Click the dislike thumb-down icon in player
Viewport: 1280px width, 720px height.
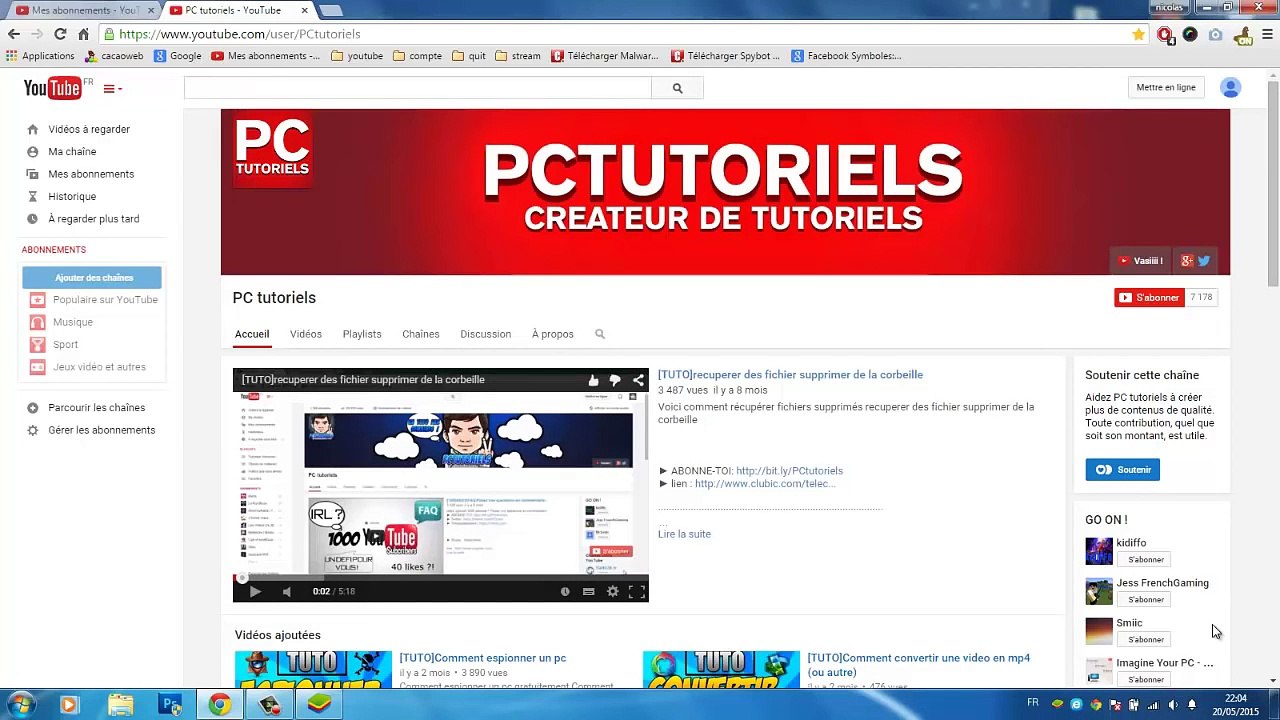[615, 380]
